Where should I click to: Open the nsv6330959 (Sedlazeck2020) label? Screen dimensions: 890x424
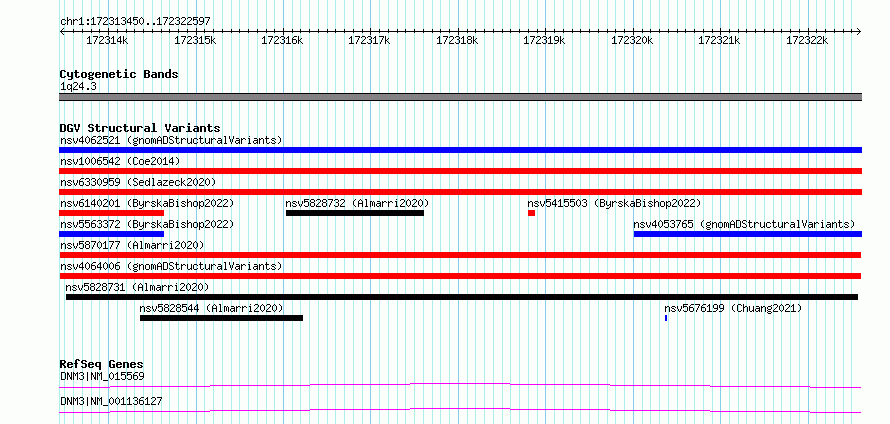click(x=138, y=182)
